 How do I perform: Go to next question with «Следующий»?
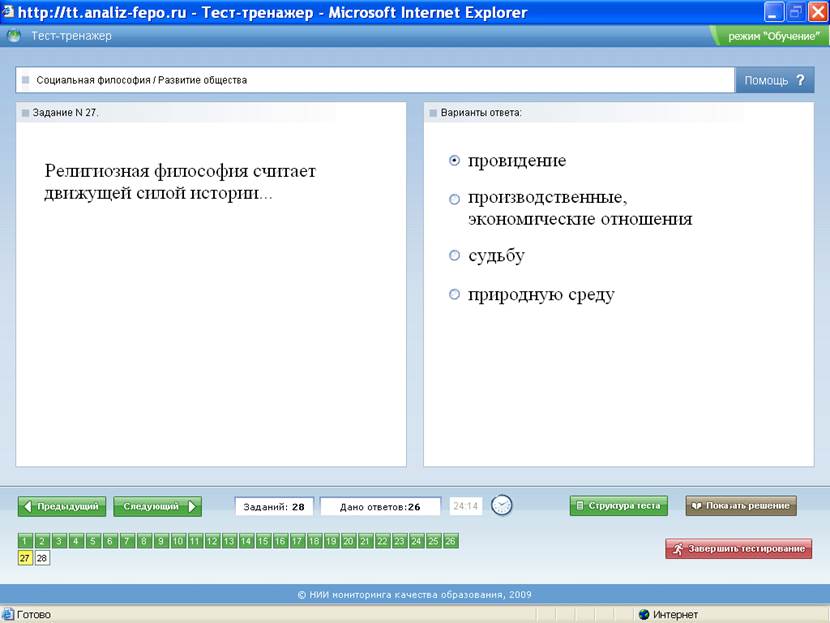[157, 506]
